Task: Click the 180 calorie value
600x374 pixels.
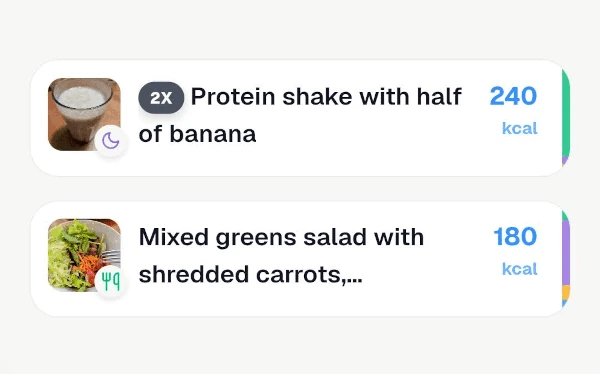Action: click(x=515, y=237)
